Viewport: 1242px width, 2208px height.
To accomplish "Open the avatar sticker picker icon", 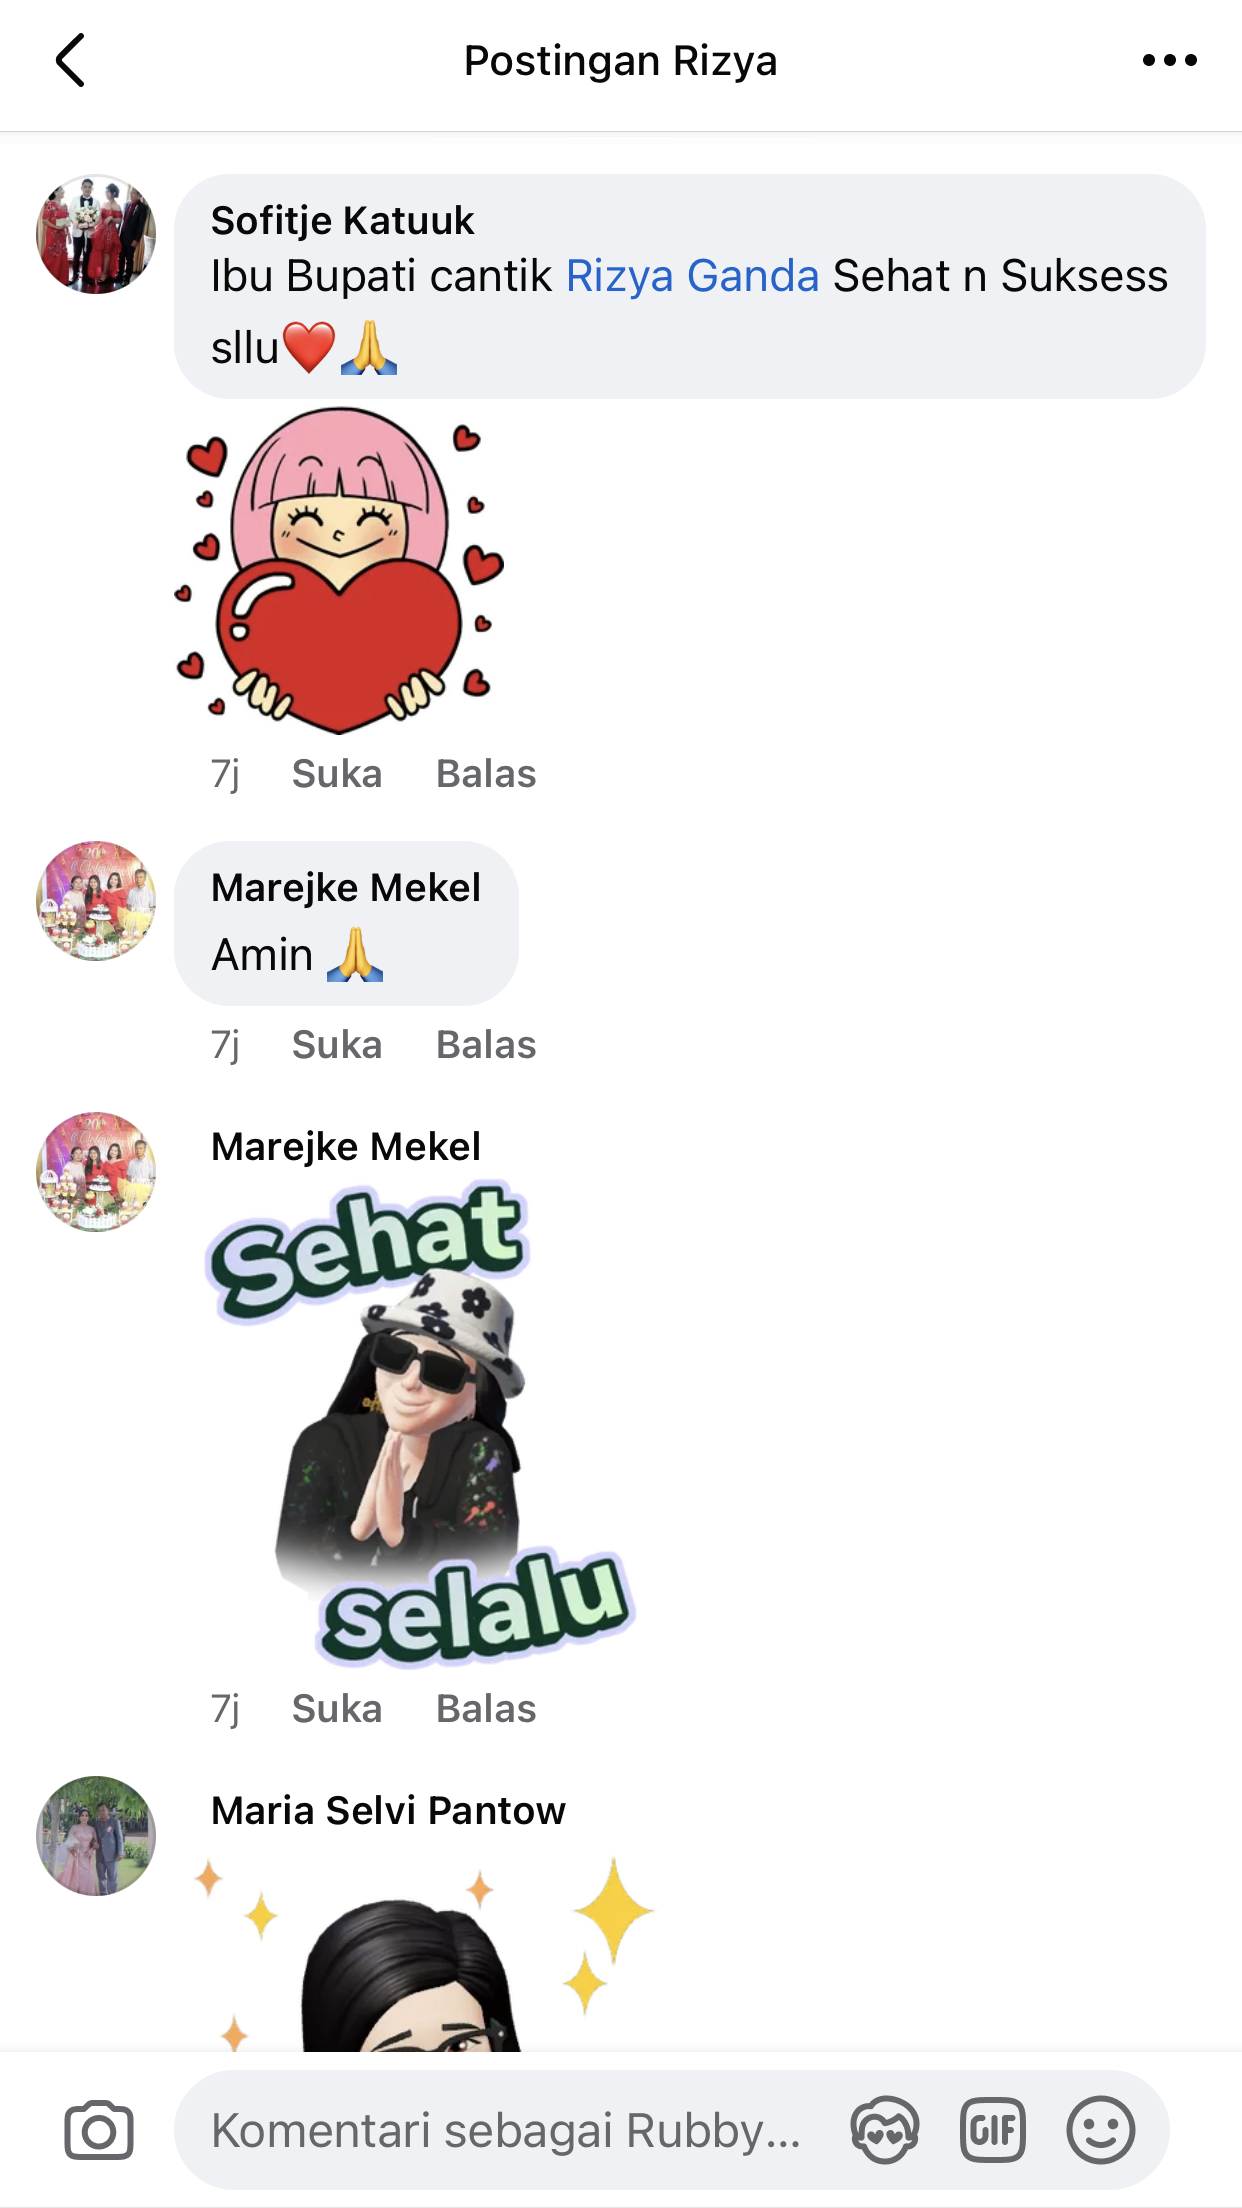I will [885, 2130].
